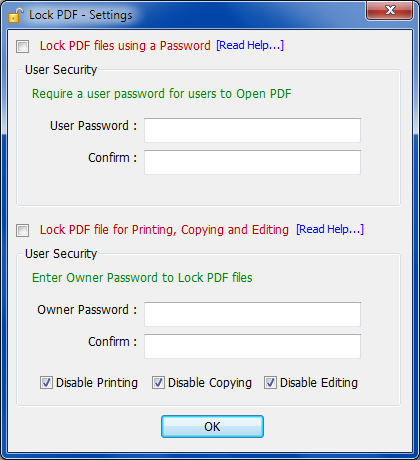Confirm settings with the OK button
This screenshot has height=460, width=420.
(212, 426)
